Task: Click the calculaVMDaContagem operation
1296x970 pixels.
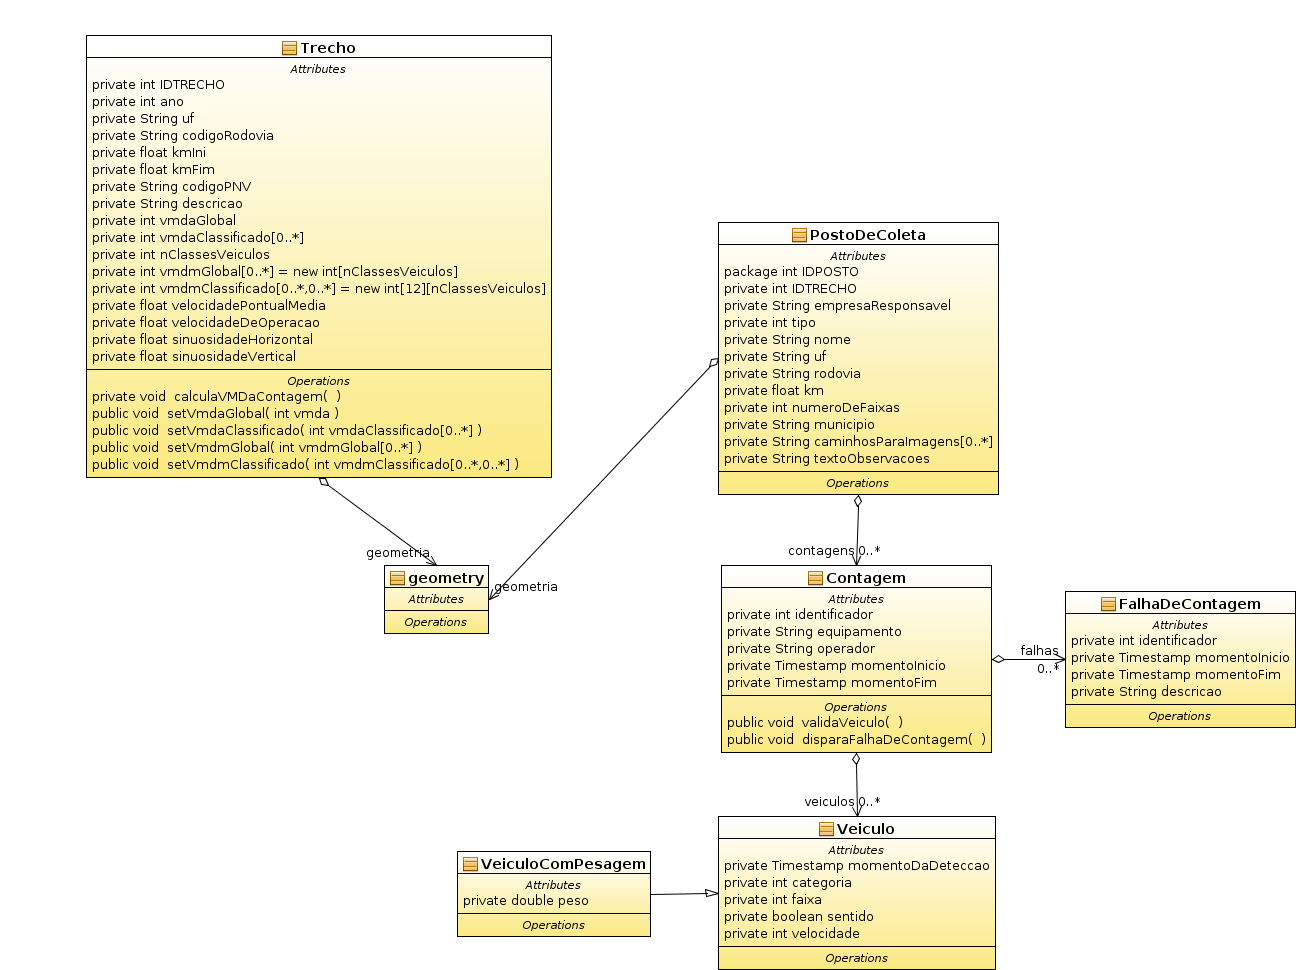Action: (x=217, y=397)
